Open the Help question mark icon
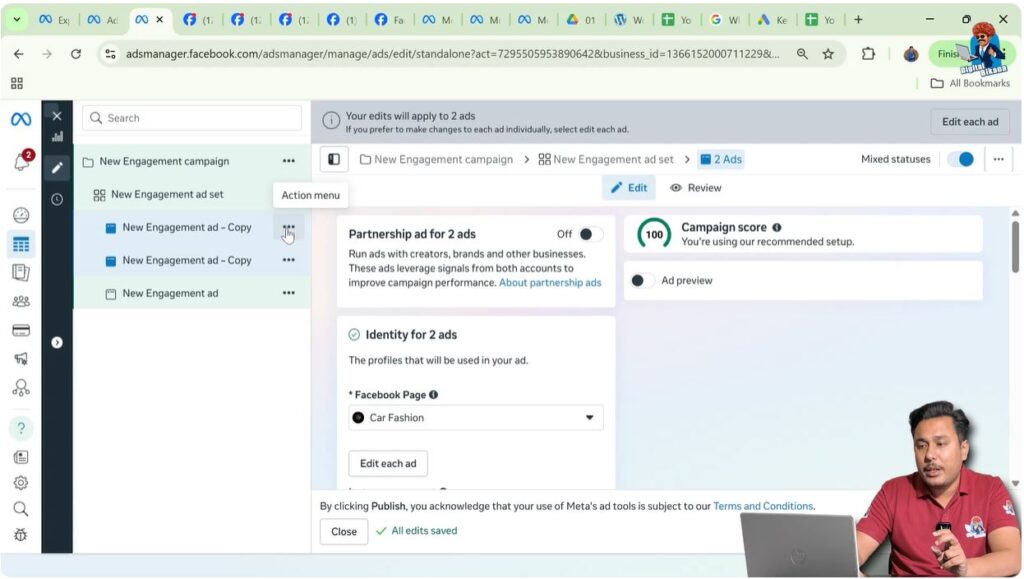1024x579 pixels. tap(21, 428)
